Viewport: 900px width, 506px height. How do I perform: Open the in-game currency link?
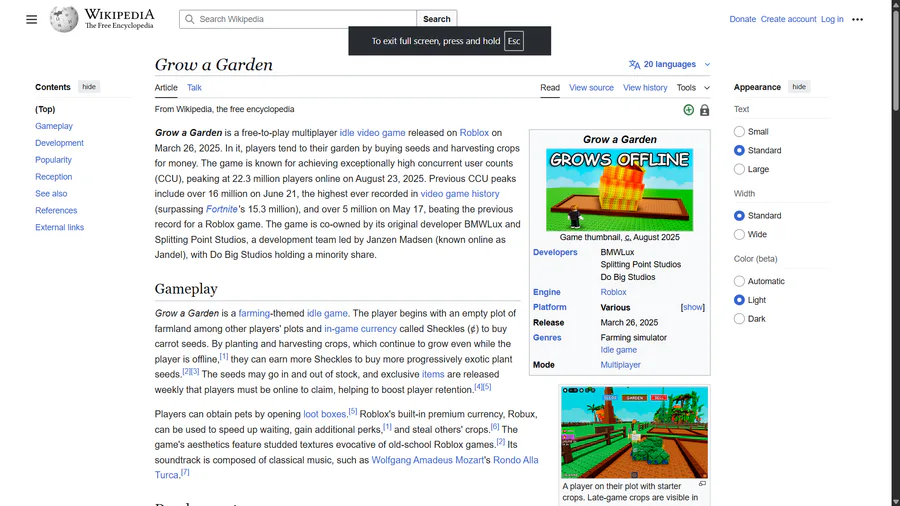(360, 329)
